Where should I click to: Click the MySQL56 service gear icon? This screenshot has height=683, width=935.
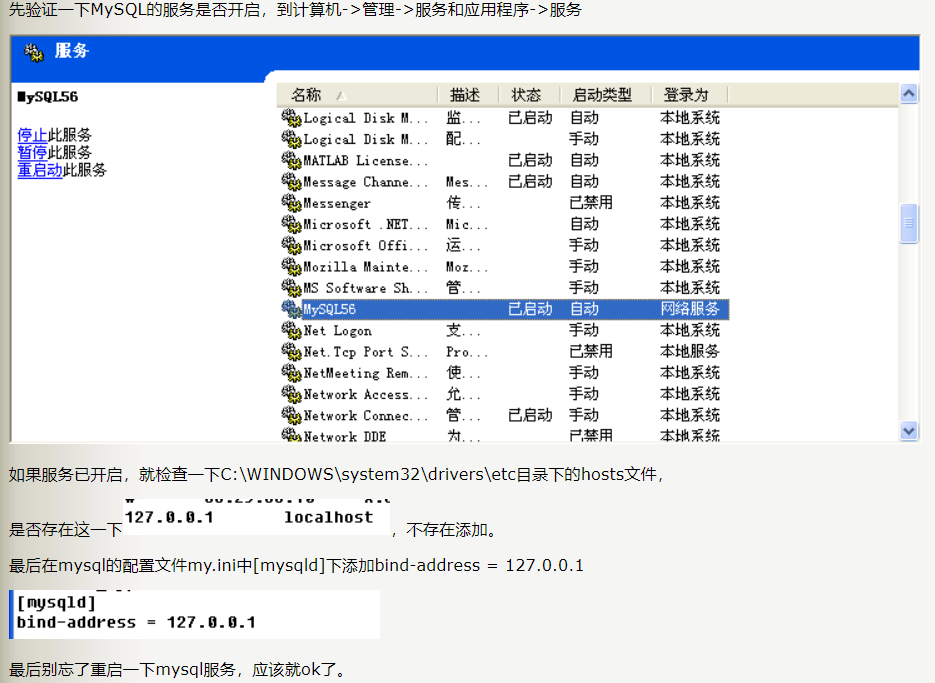(291, 309)
